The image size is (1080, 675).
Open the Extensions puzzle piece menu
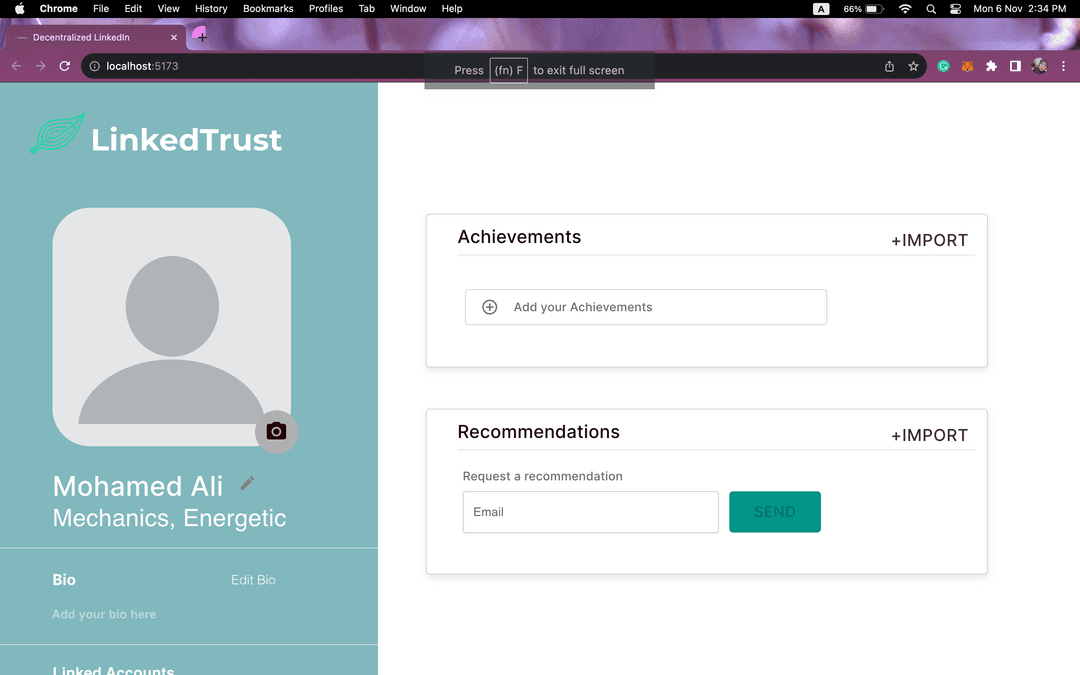991,66
